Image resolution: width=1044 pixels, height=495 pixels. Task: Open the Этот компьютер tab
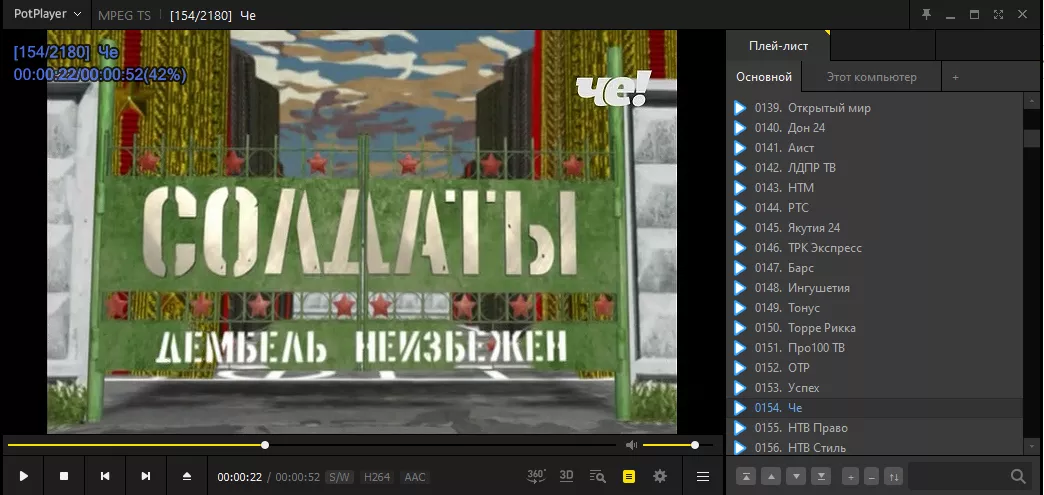pos(872,77)
